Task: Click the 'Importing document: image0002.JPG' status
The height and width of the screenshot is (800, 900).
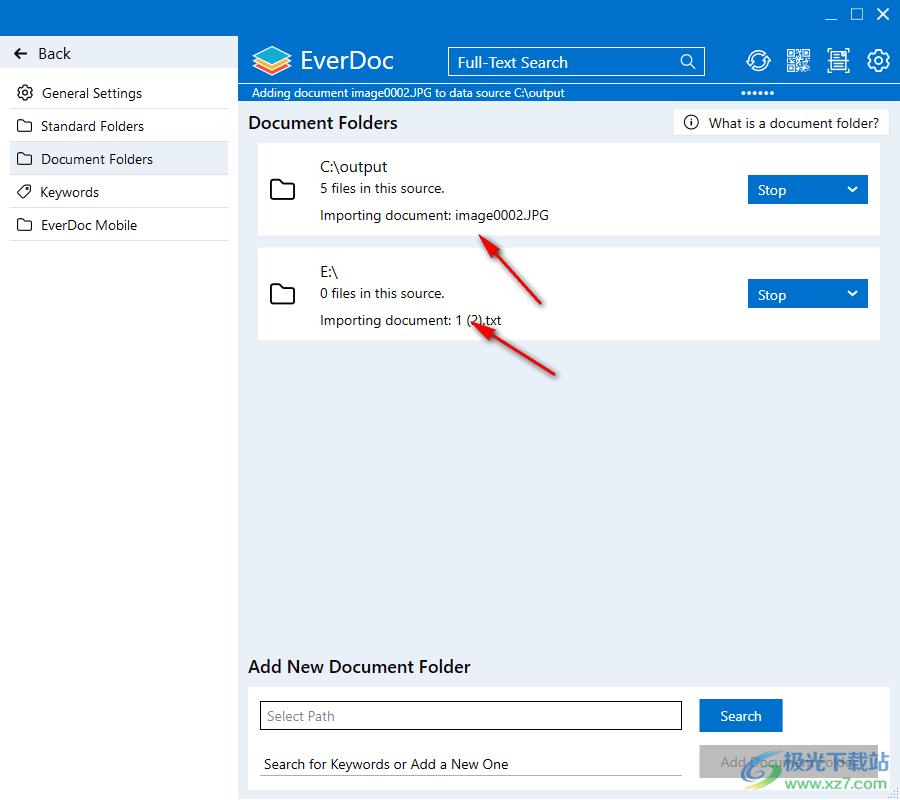Action: click(x=435, y=216)
